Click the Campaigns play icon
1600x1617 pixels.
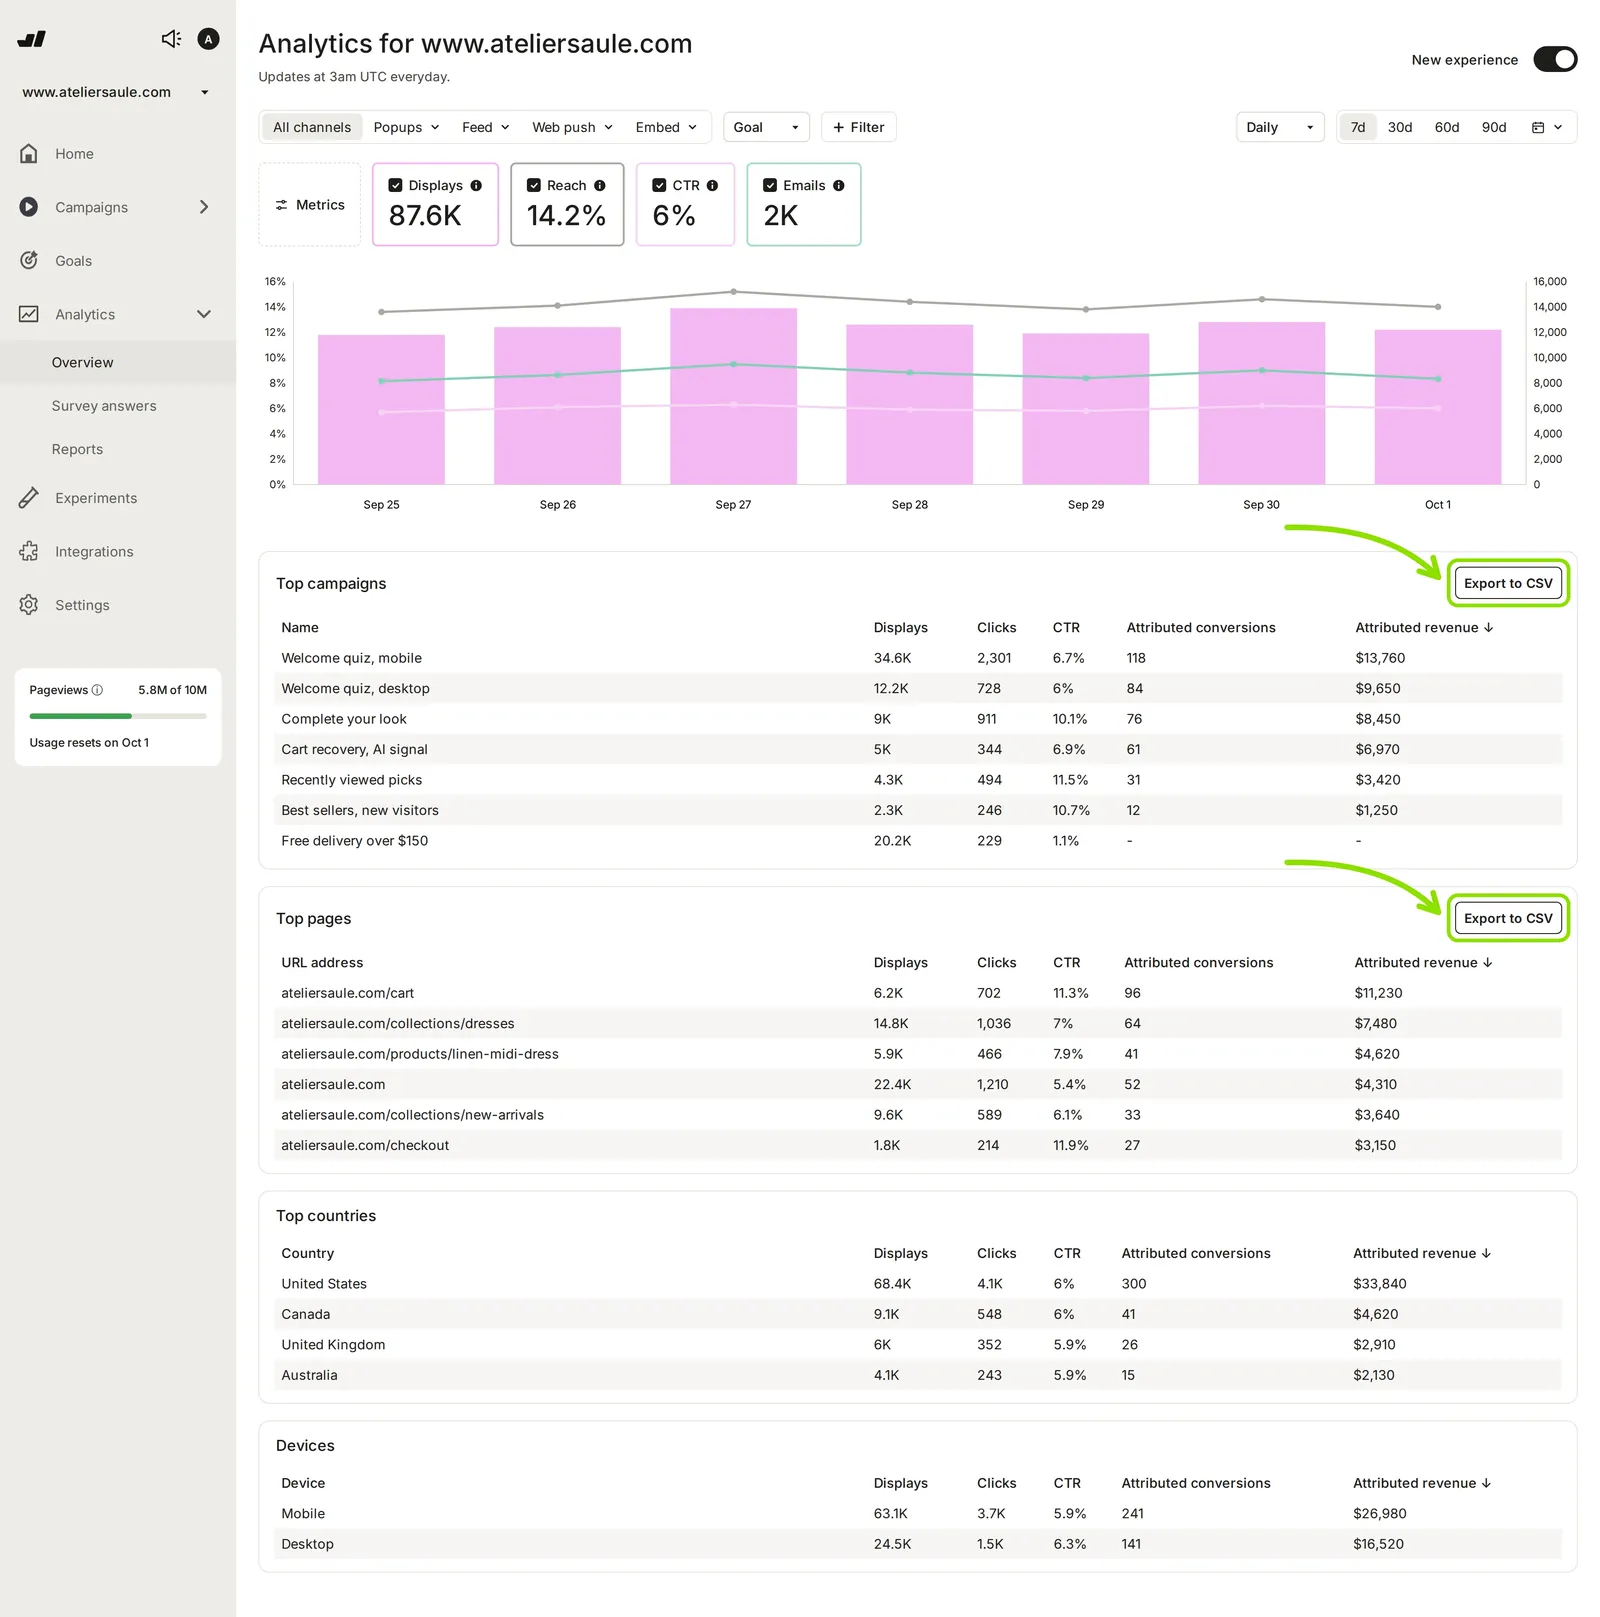(x=29, y=207)
